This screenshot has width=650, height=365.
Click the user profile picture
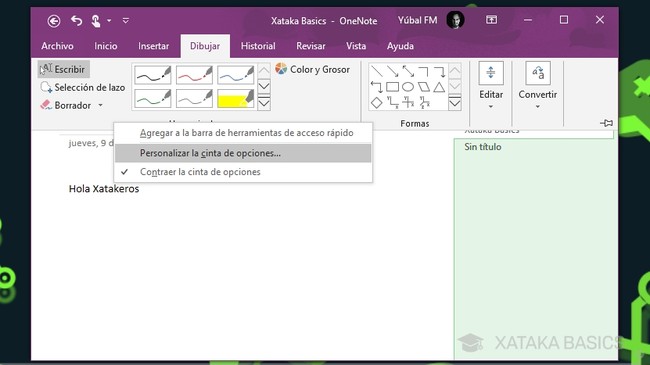point(455,20)
